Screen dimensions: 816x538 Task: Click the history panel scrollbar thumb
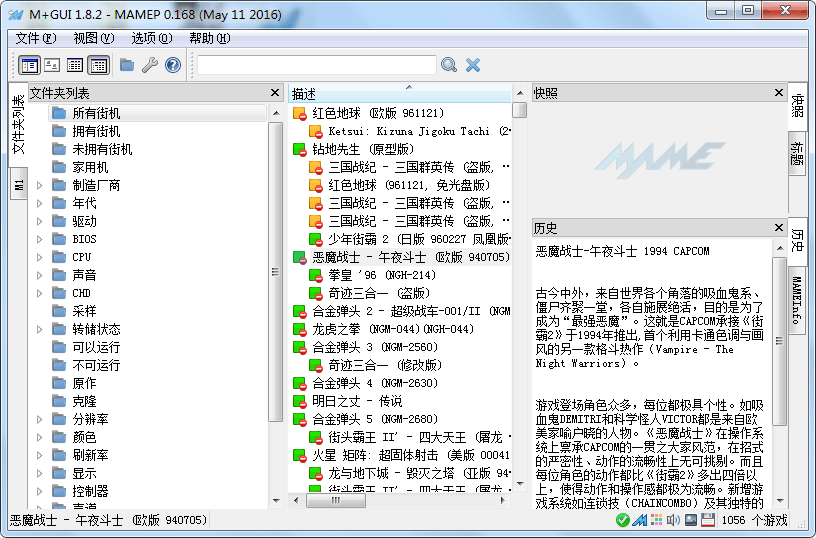(779, 341)
